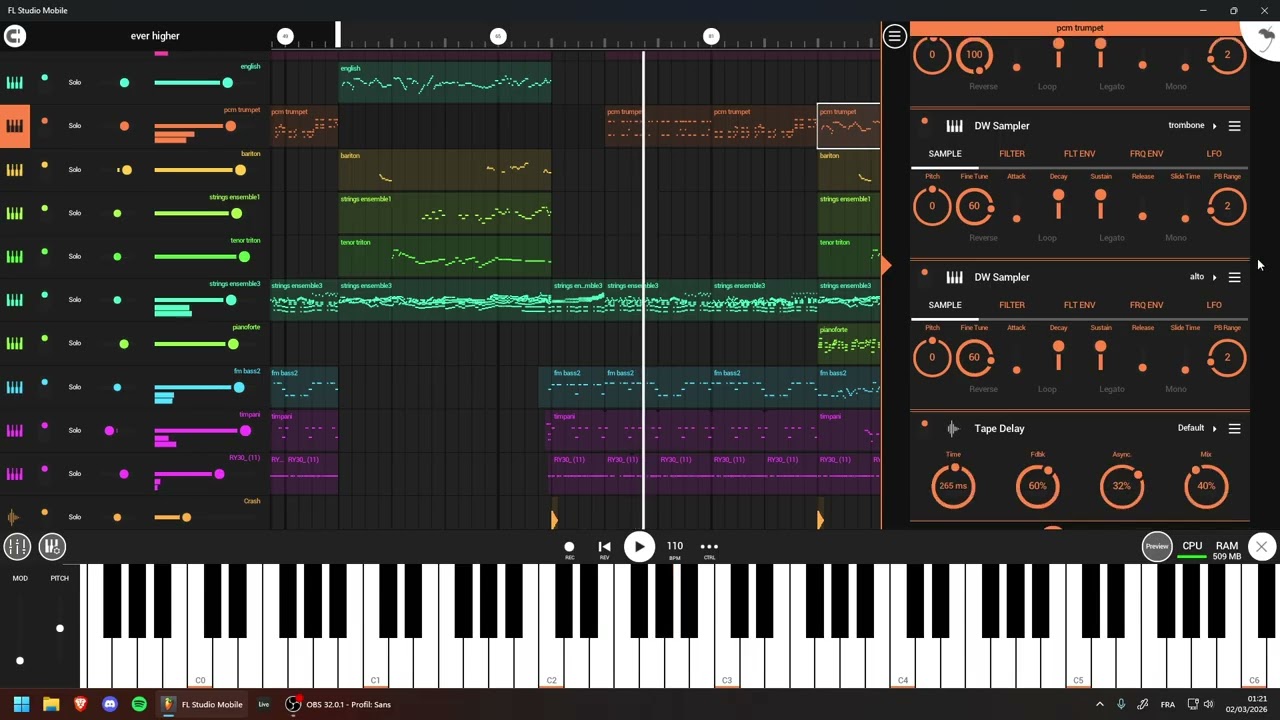Solo the Crash track
This screenshot has width=1280, height=720.
(x=75, y=517)
